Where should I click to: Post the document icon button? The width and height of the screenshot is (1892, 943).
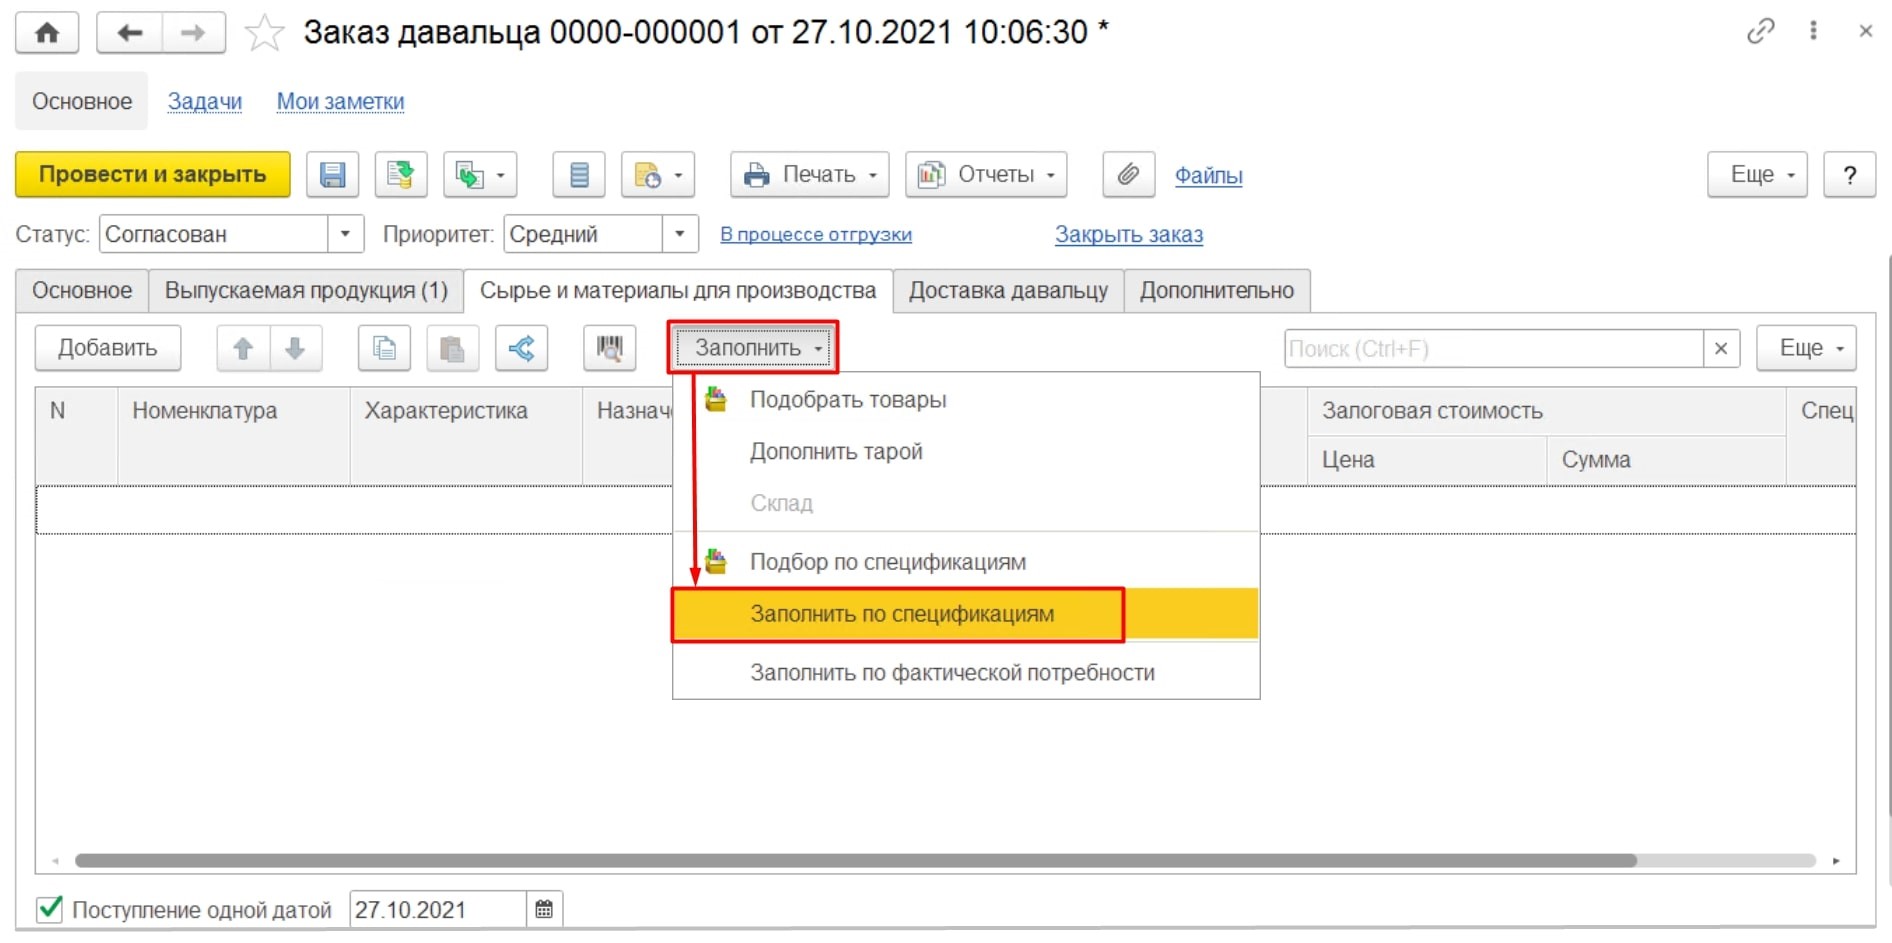pos(401,175)
